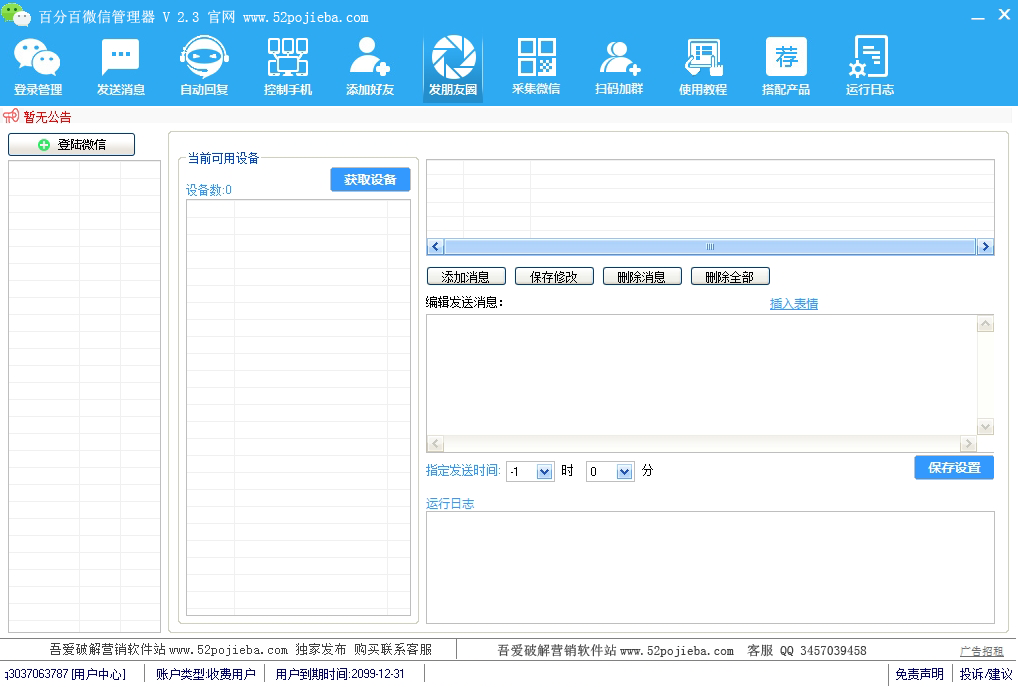Click the message list scrollbar left arrow
Viewport: 1018px width, 687px height.
point(436,247)
